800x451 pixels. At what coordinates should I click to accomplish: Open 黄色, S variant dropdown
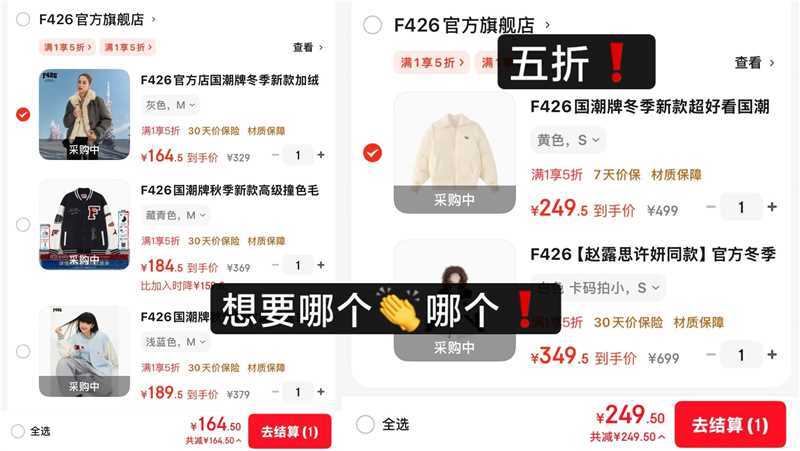pyautogui.click(x=568, y=140)
